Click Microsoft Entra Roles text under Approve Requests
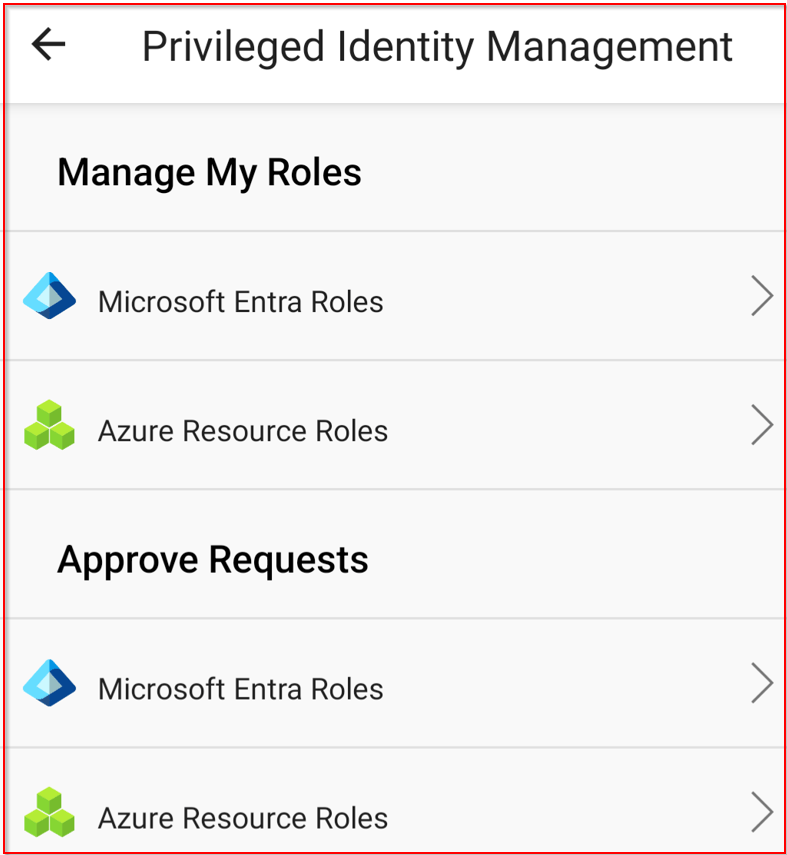 [x=240, y=689]
